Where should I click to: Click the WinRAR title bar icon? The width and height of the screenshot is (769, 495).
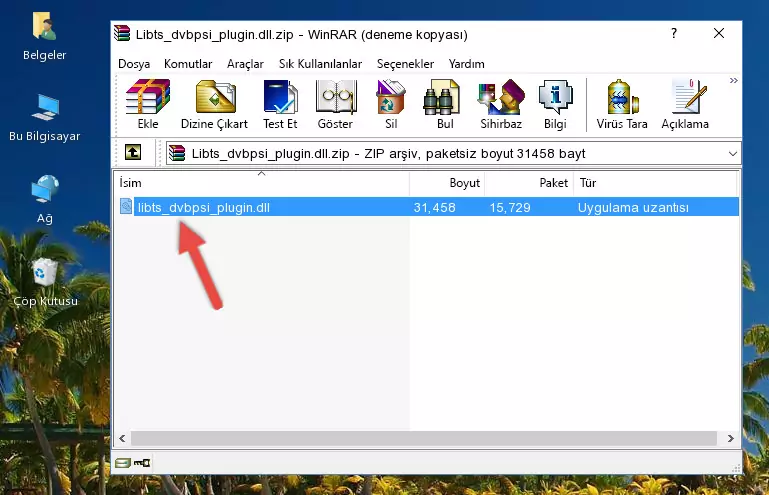[122, 34]
